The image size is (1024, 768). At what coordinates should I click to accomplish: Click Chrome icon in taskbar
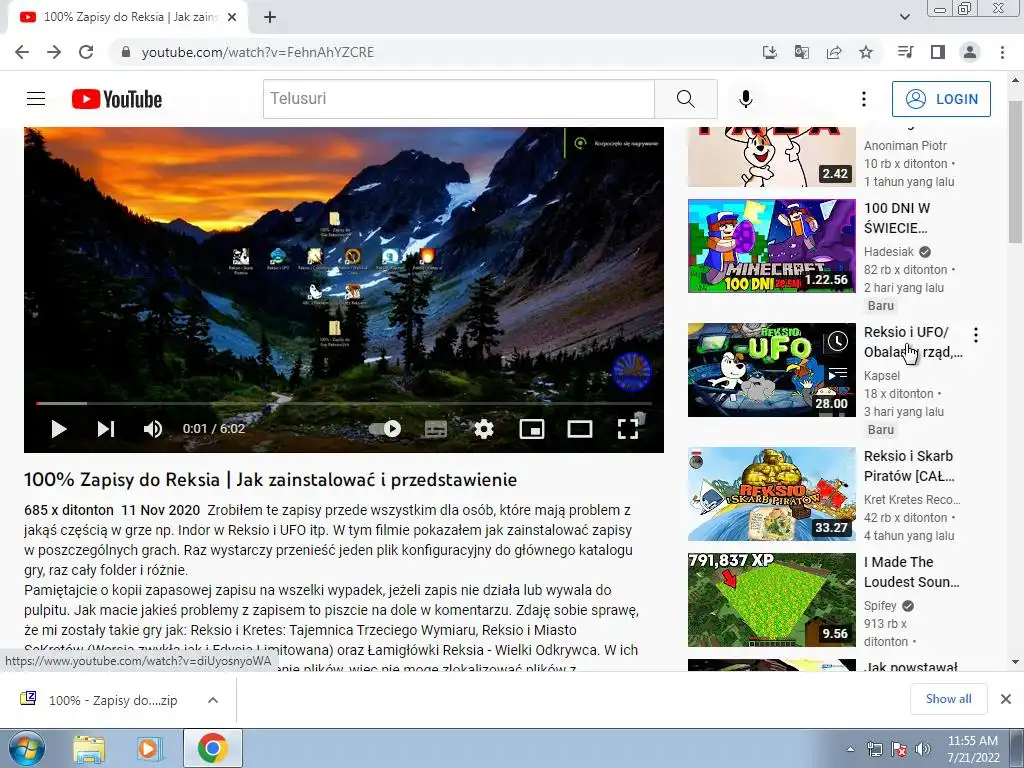tap(213, 748)
